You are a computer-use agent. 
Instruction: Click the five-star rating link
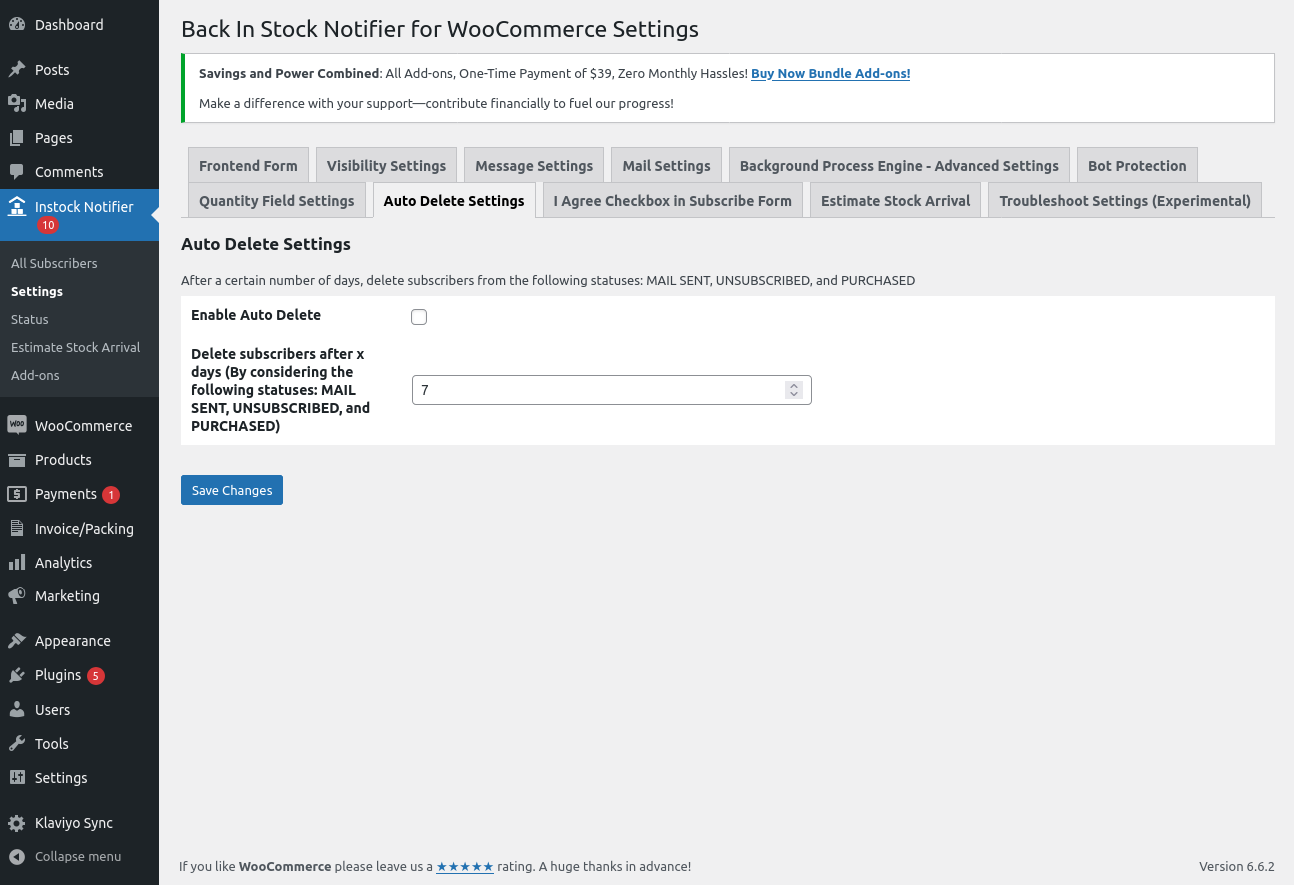click(465, 867)
